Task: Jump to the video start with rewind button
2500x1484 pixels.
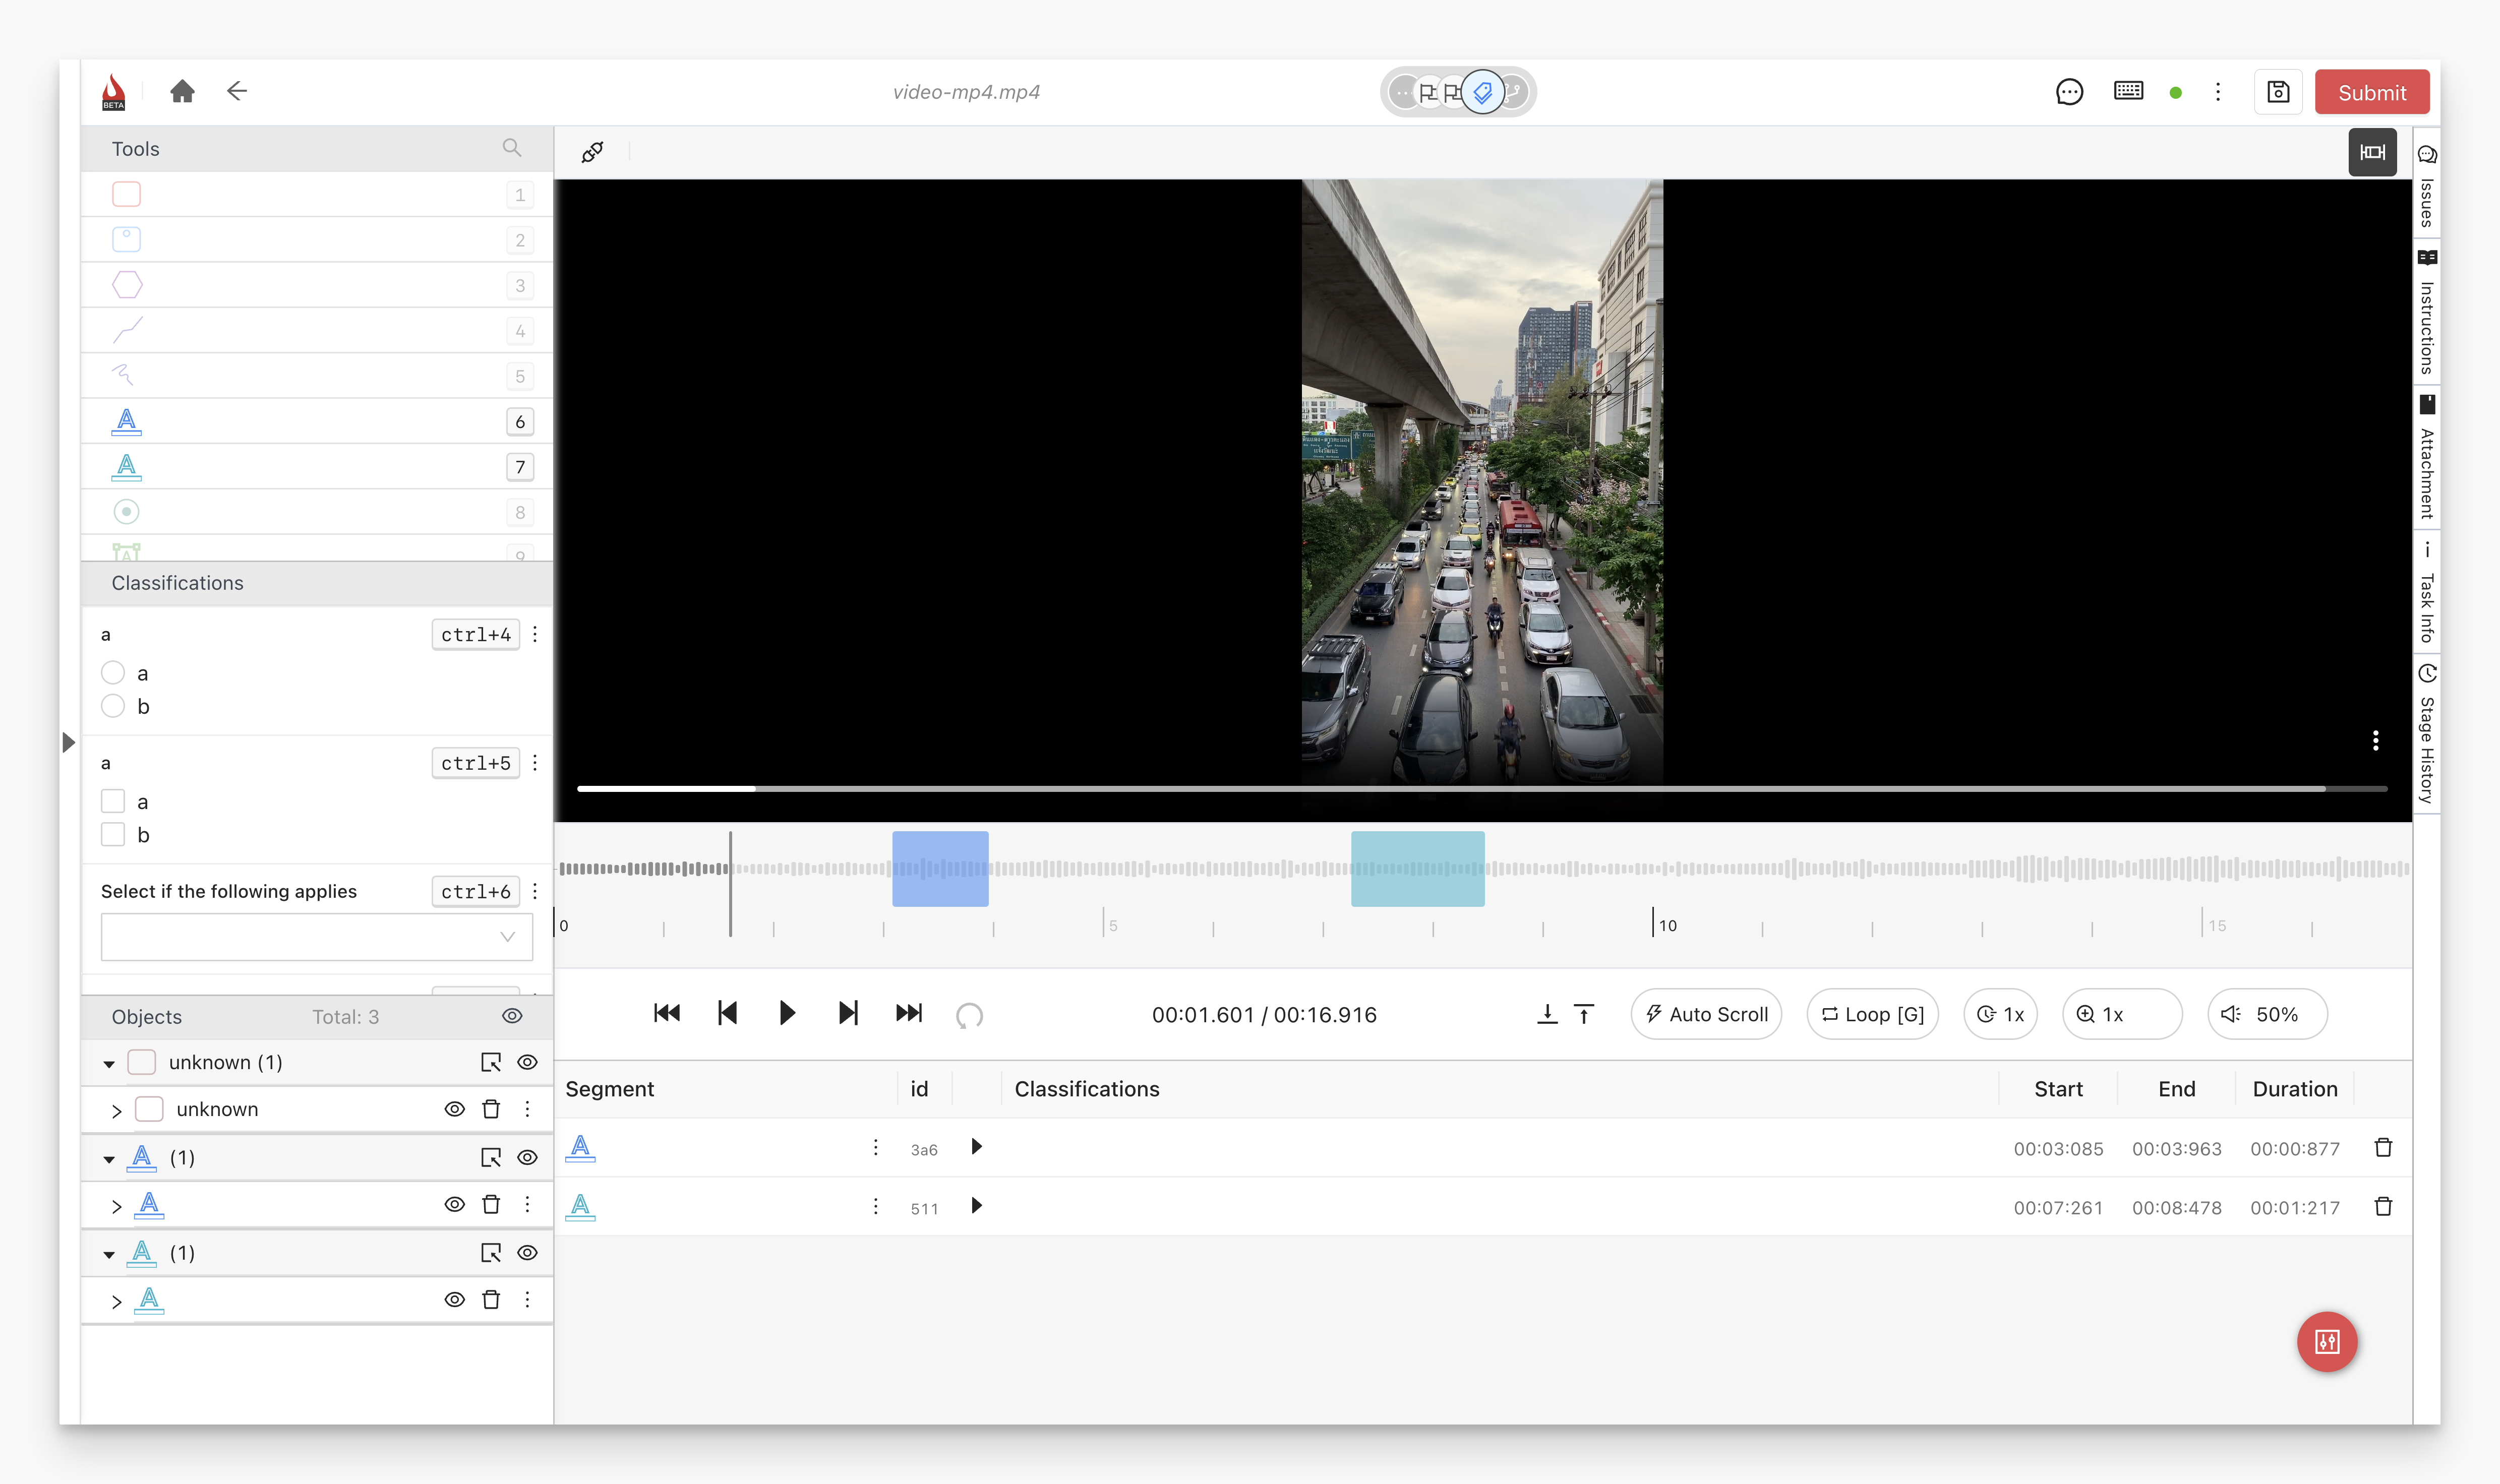Action: (667, 1014)
